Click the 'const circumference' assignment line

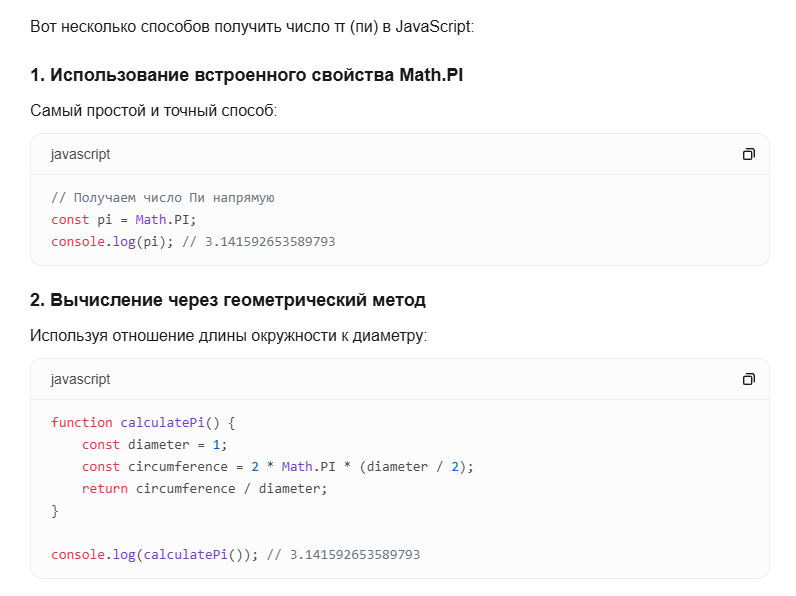click(x=277, y=466)
